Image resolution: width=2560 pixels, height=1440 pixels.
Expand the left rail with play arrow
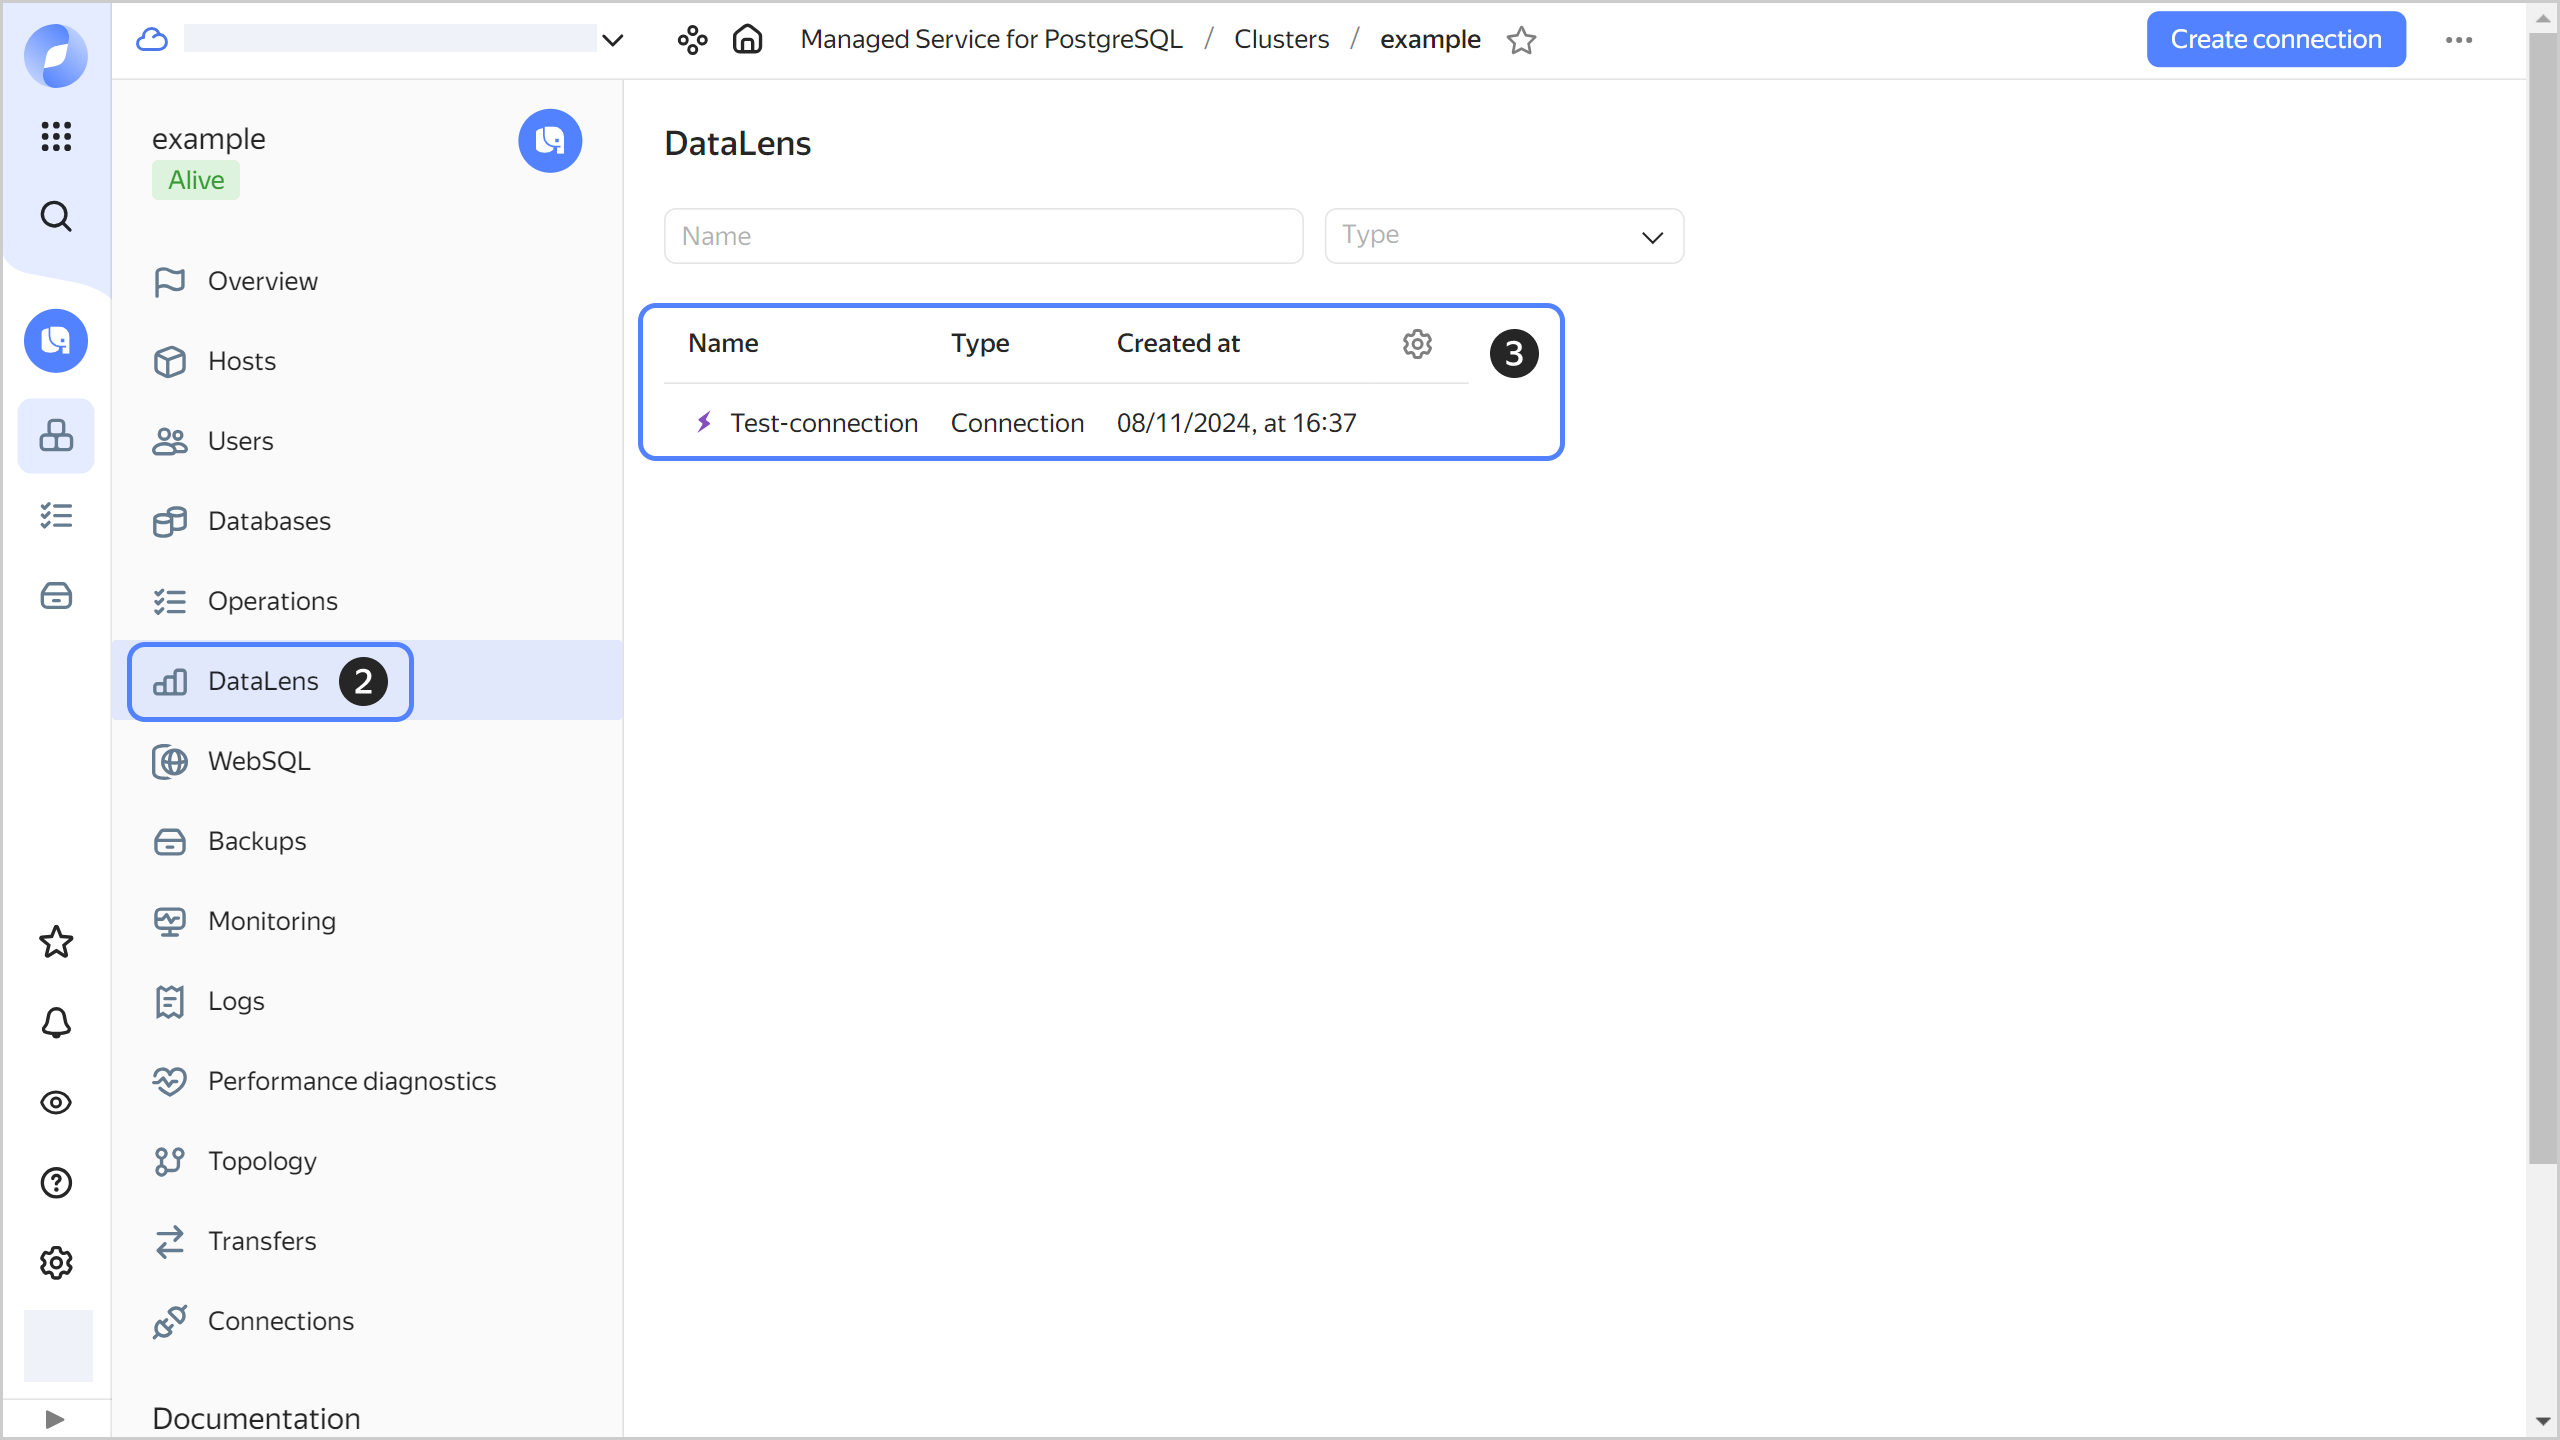coord(55,1419)
